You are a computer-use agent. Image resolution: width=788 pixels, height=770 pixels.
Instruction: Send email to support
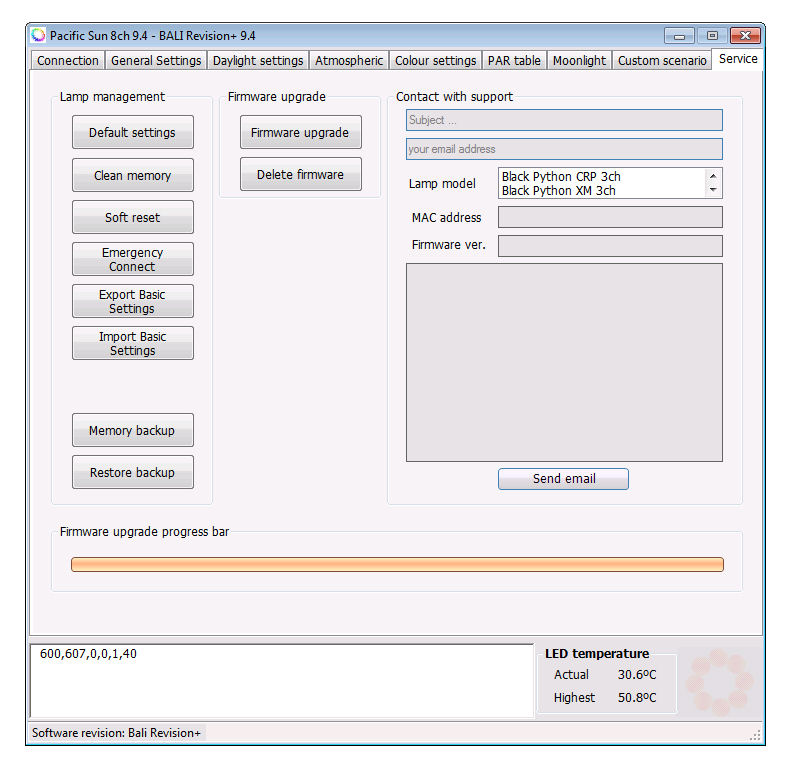[563, 479]
